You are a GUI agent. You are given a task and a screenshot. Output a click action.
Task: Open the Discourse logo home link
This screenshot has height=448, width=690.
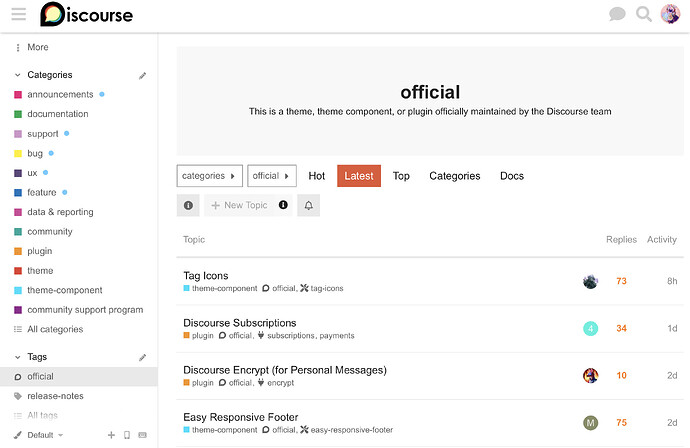click(86, 14)
